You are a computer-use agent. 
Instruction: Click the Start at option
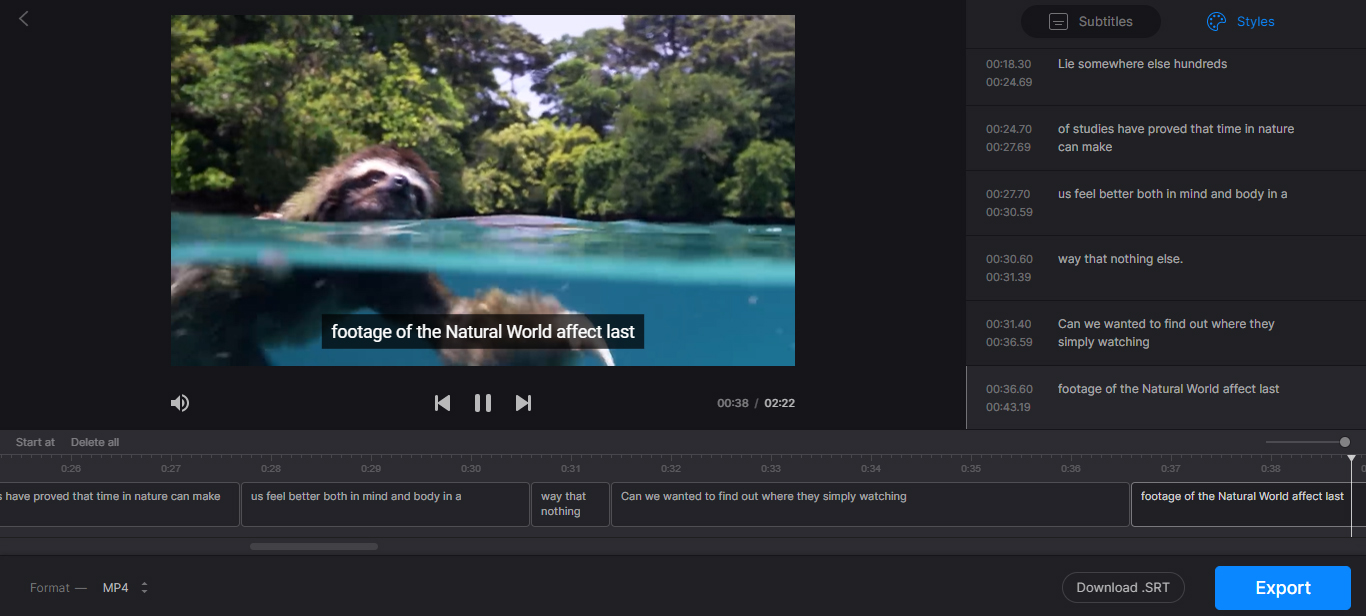35,442
